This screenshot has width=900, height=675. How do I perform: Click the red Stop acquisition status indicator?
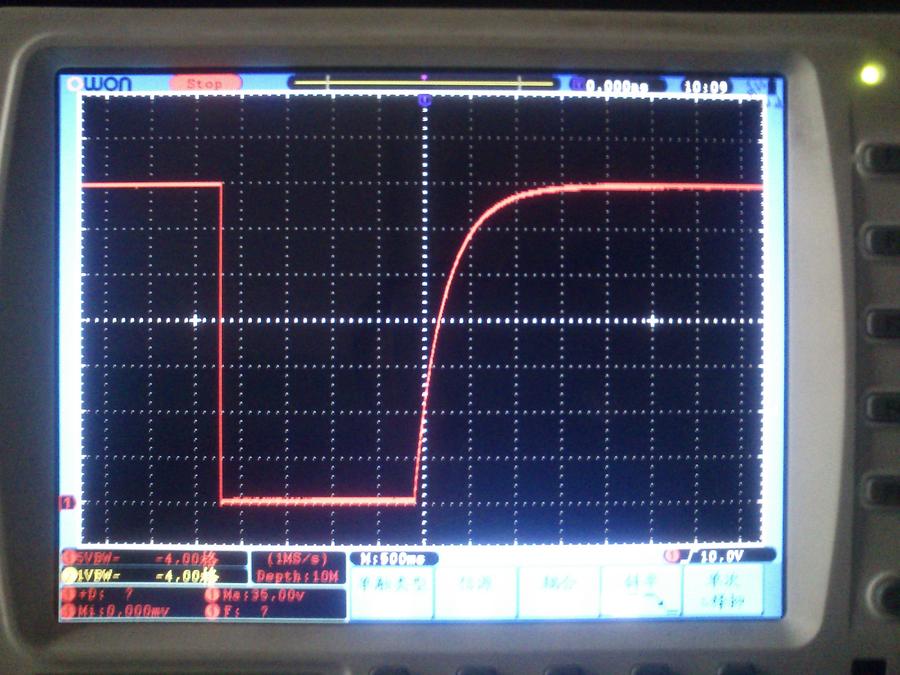point(204,84)
